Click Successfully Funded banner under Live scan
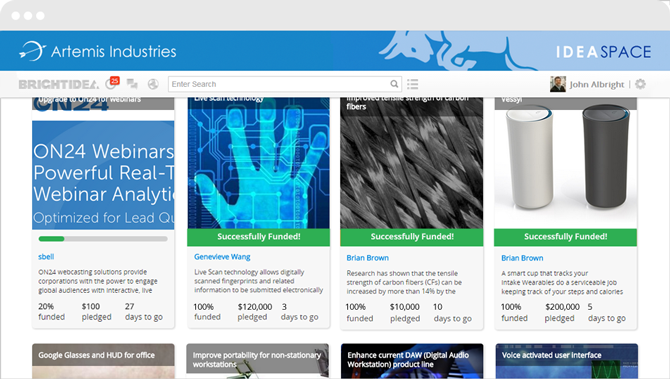 click(x=259, y=237)
